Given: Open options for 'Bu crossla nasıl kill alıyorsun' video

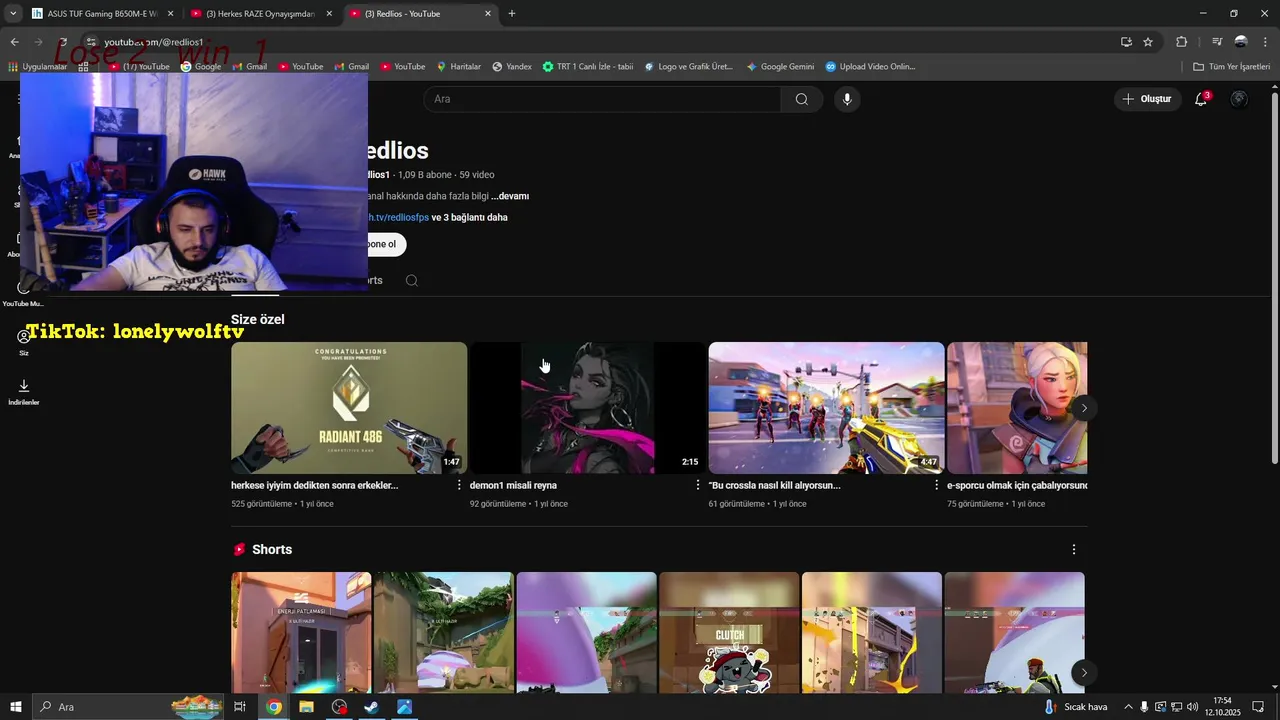Looking at the screenshot, I should tap(937, 485).
